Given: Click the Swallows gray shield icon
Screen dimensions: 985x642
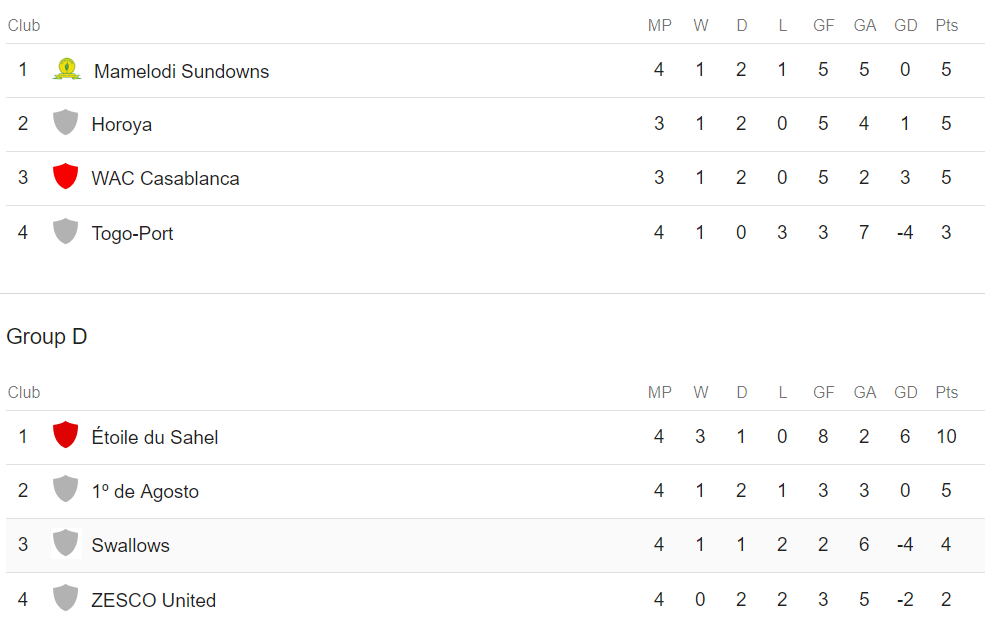Looking at the screenshot, I should tap(65, 544).
